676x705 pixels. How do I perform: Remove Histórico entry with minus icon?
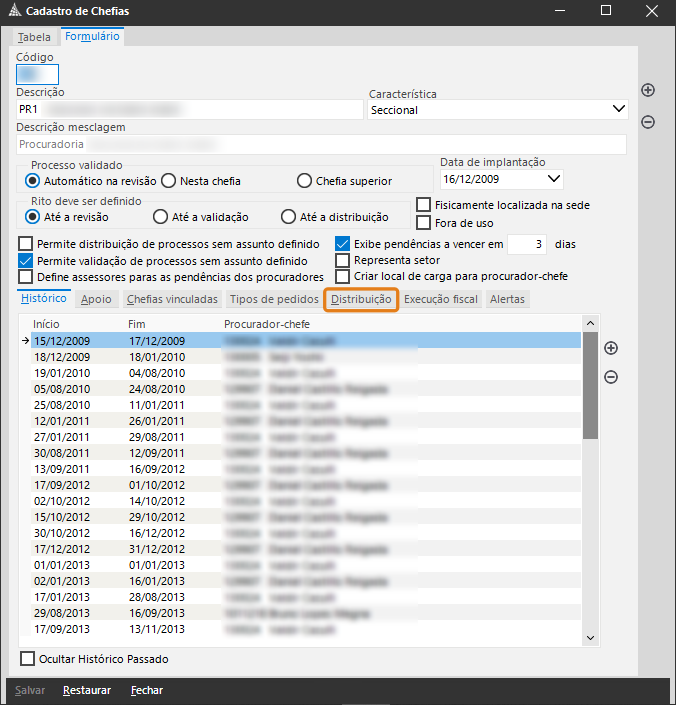[611, 377]
